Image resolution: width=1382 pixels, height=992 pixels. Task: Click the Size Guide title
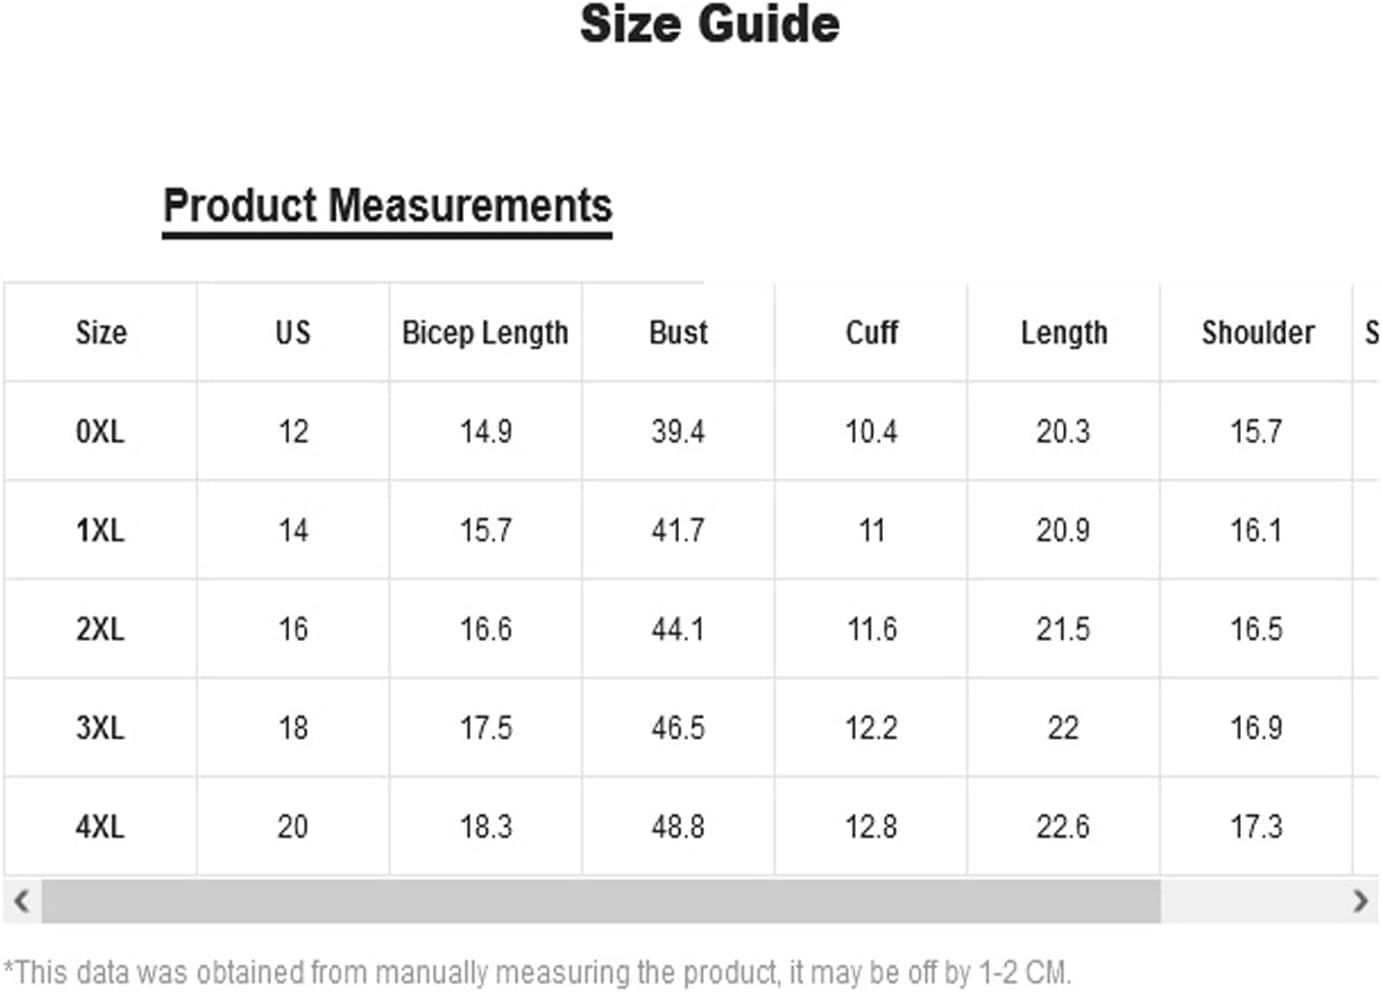click(x=710, y=24)
